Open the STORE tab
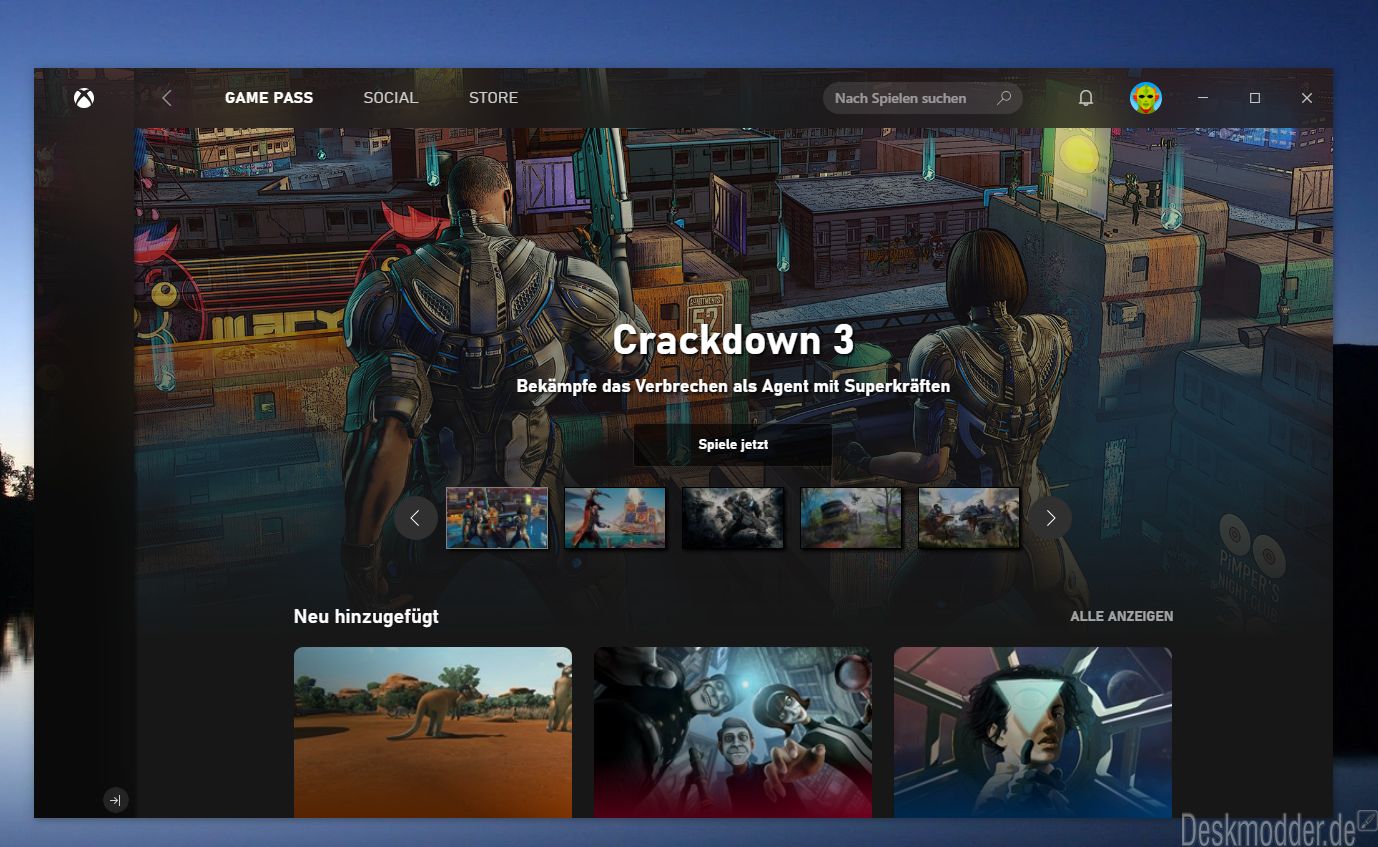The height and width of the screenshot is (847, 1378). point(494,98)
